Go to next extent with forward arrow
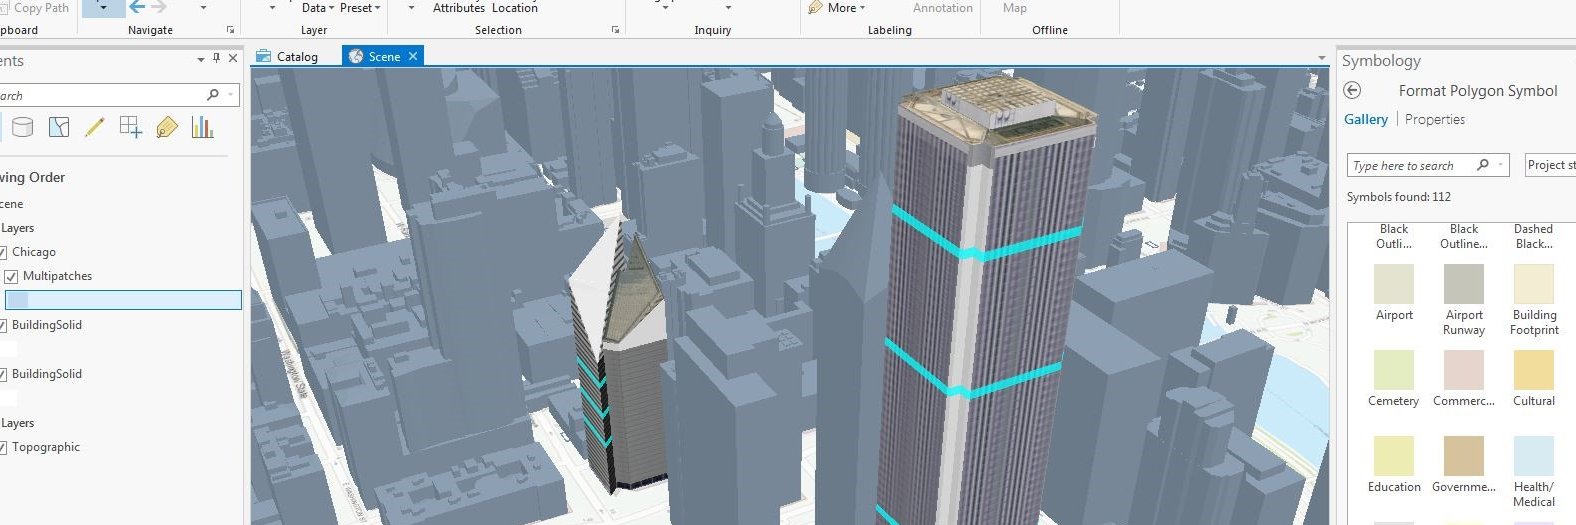 tap(158, 7)
